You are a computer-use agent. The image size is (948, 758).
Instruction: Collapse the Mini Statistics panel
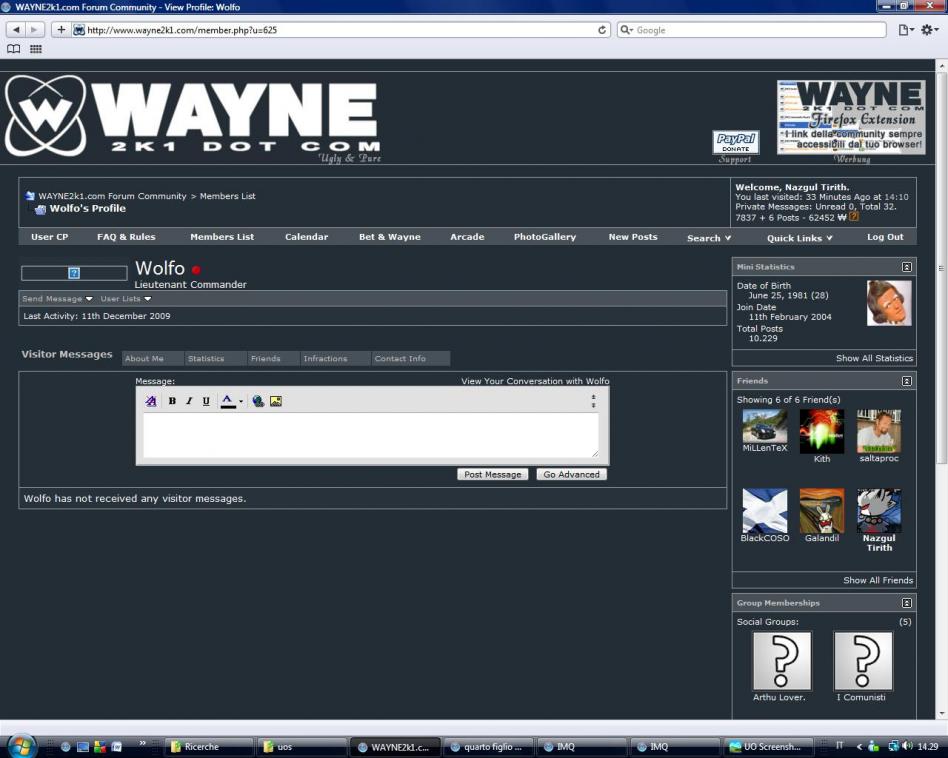pyautogui.click(x=906, y=267)
